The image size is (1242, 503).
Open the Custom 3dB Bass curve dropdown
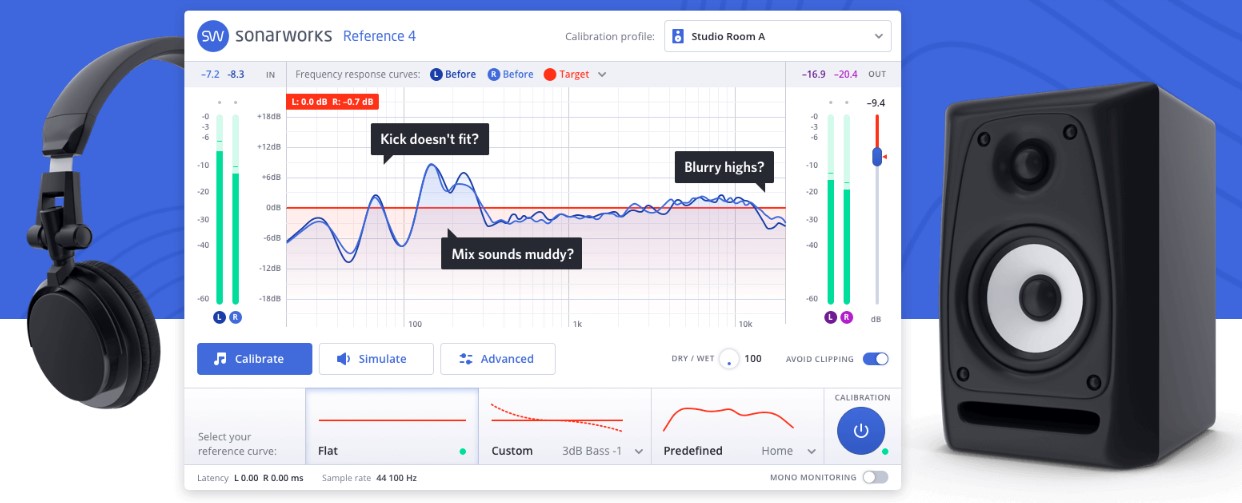pos(639,451)
